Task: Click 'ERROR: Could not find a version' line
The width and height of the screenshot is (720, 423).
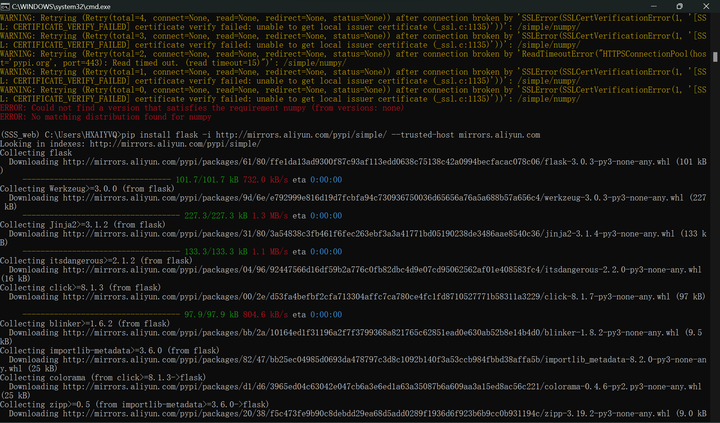Action: [x=202, y=108]
